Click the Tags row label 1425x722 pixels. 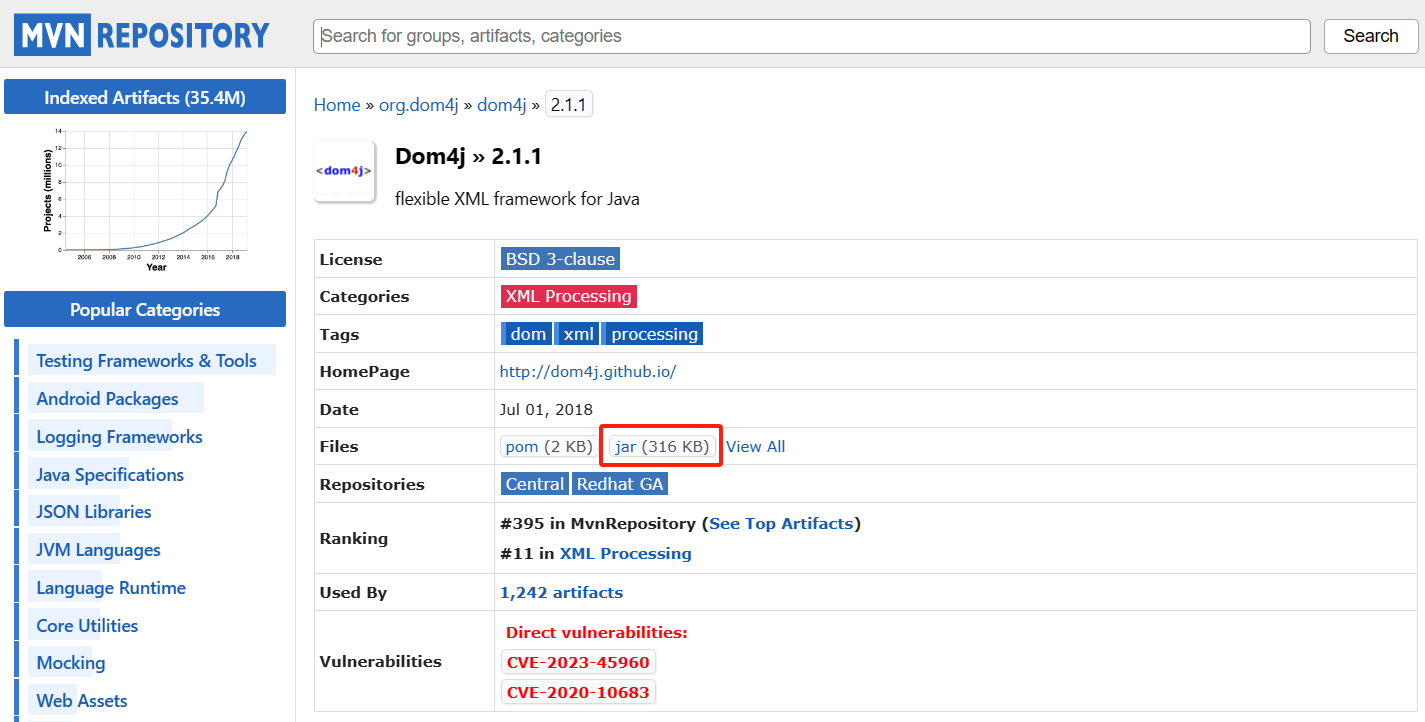[x=339, y=334]
